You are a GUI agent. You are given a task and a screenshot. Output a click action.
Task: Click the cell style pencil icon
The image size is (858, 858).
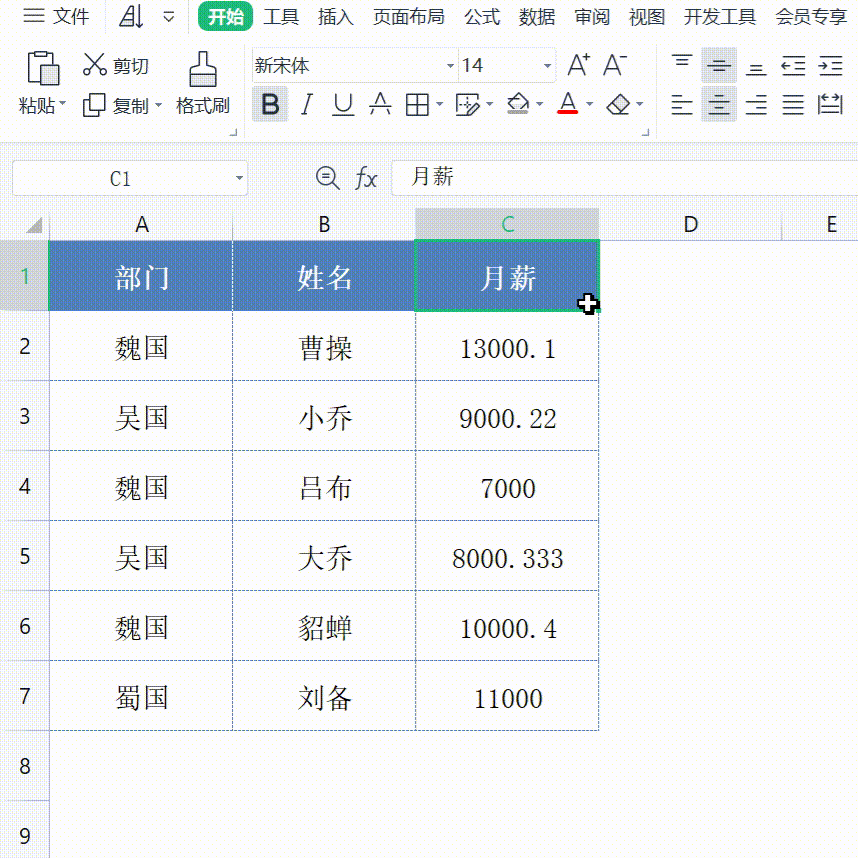467,104
